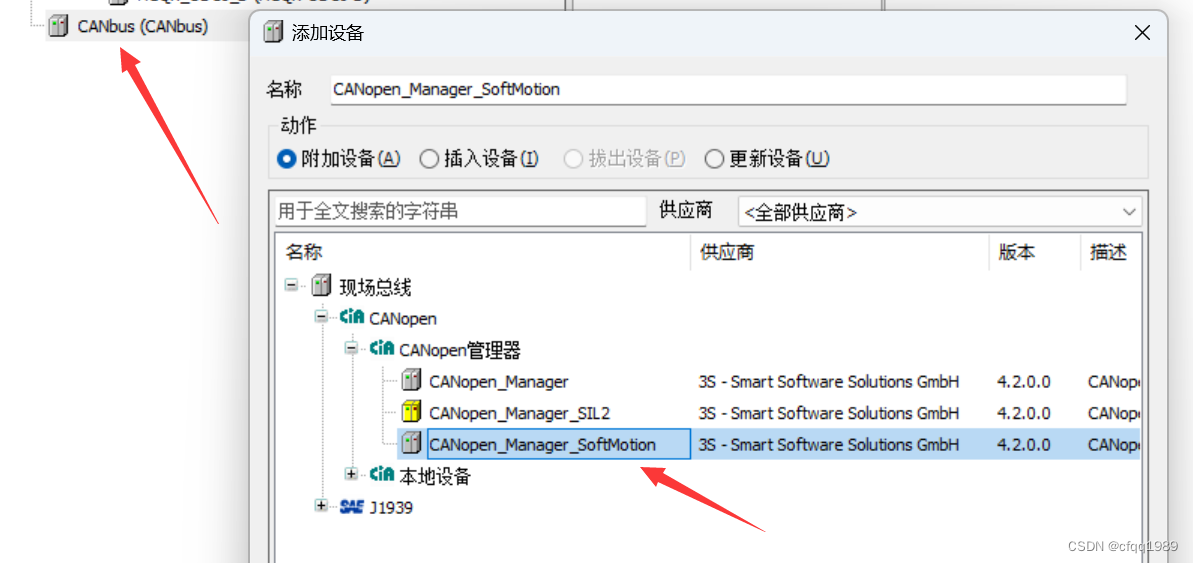Select the 现场总线 tree label
1193x563 pixels.
tap(376, 288)
